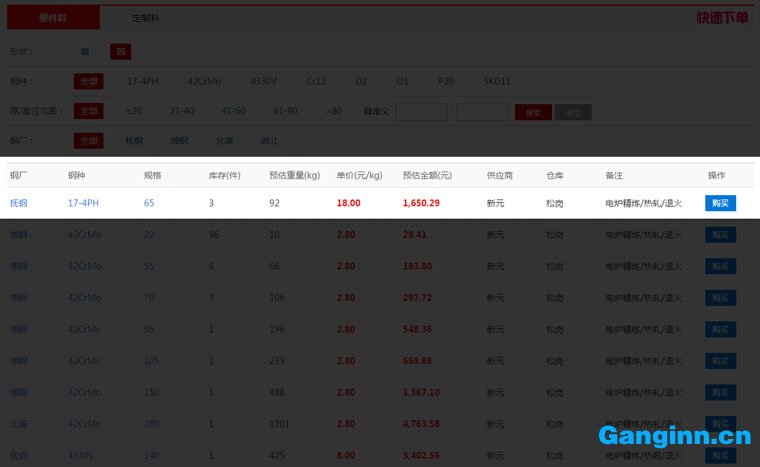Open the 快速下单 quick order link
The height and width of the screenshot is (467, 760).
[x=722, y=18]
